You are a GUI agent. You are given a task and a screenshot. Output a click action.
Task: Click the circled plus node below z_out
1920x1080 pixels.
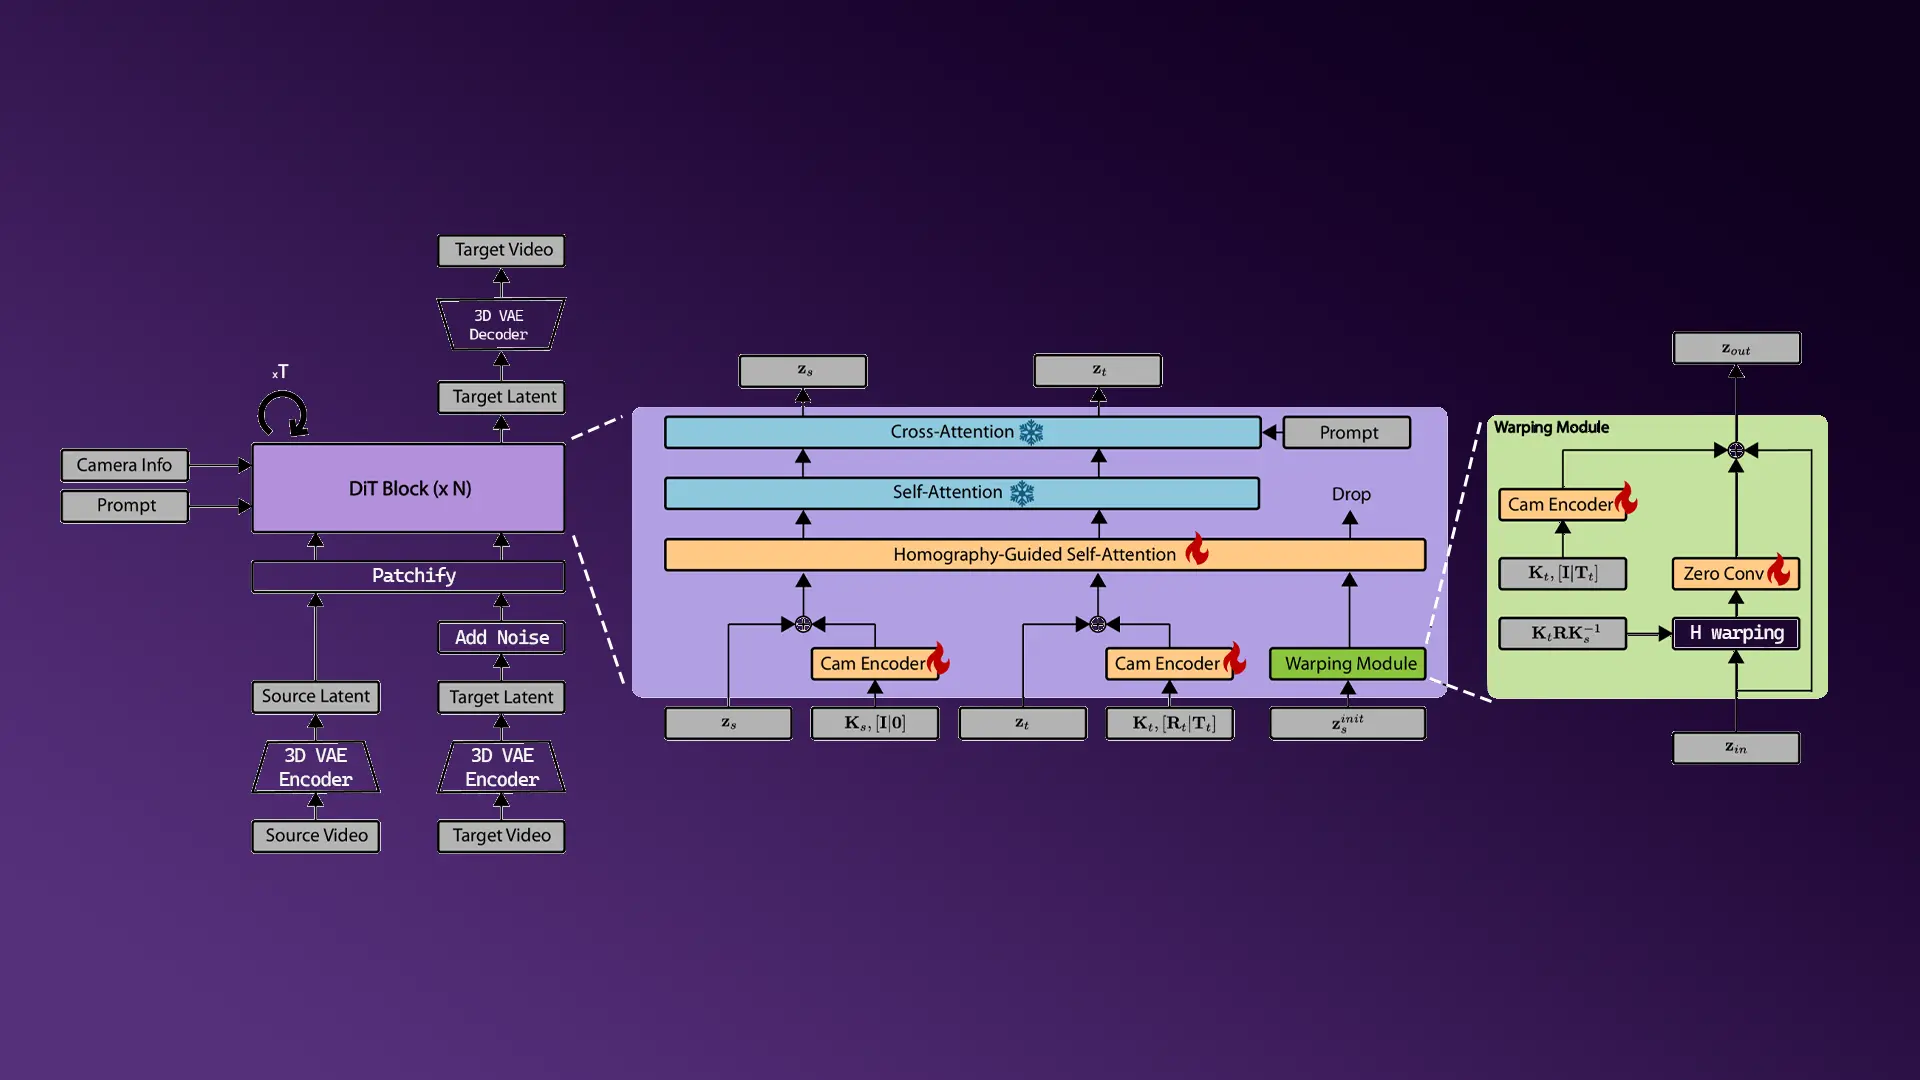pyautogui.click(x=1736, y=451)
